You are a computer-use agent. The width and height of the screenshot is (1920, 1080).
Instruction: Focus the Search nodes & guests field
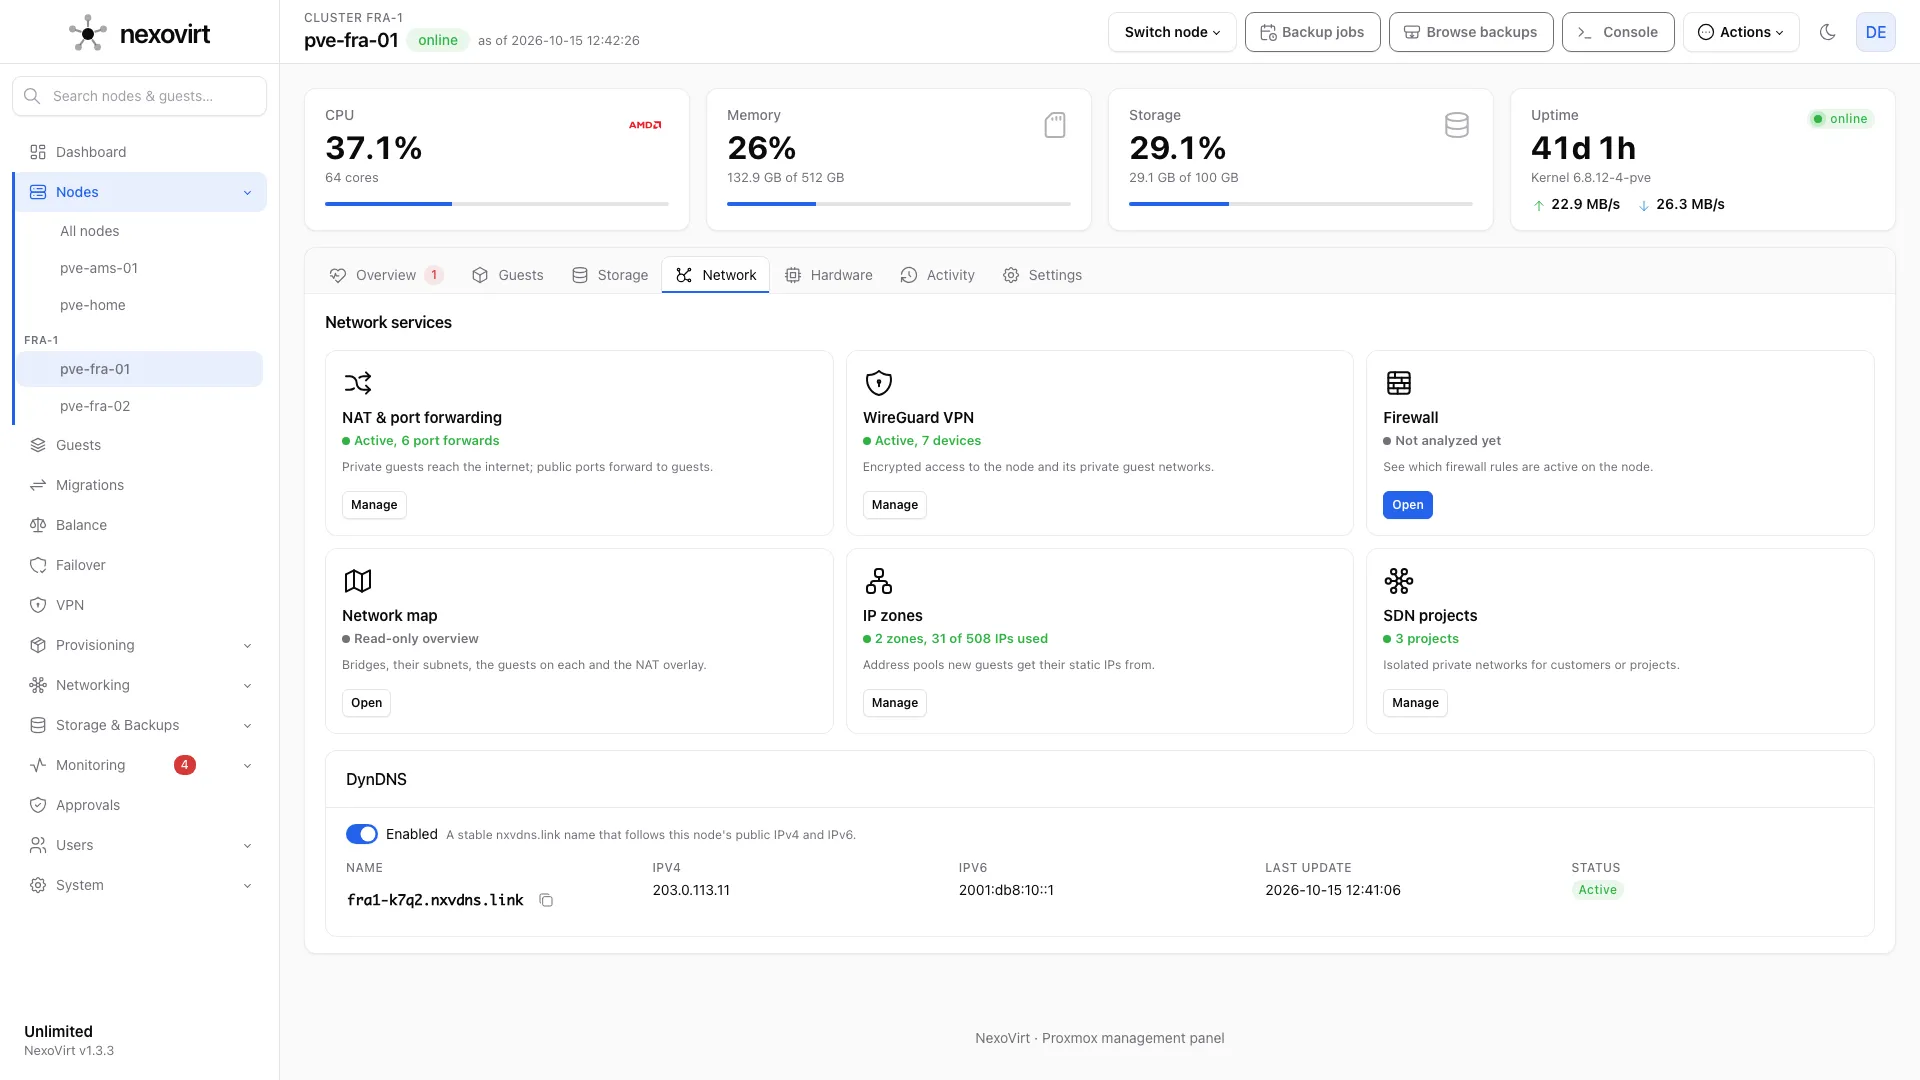[139, 96]
